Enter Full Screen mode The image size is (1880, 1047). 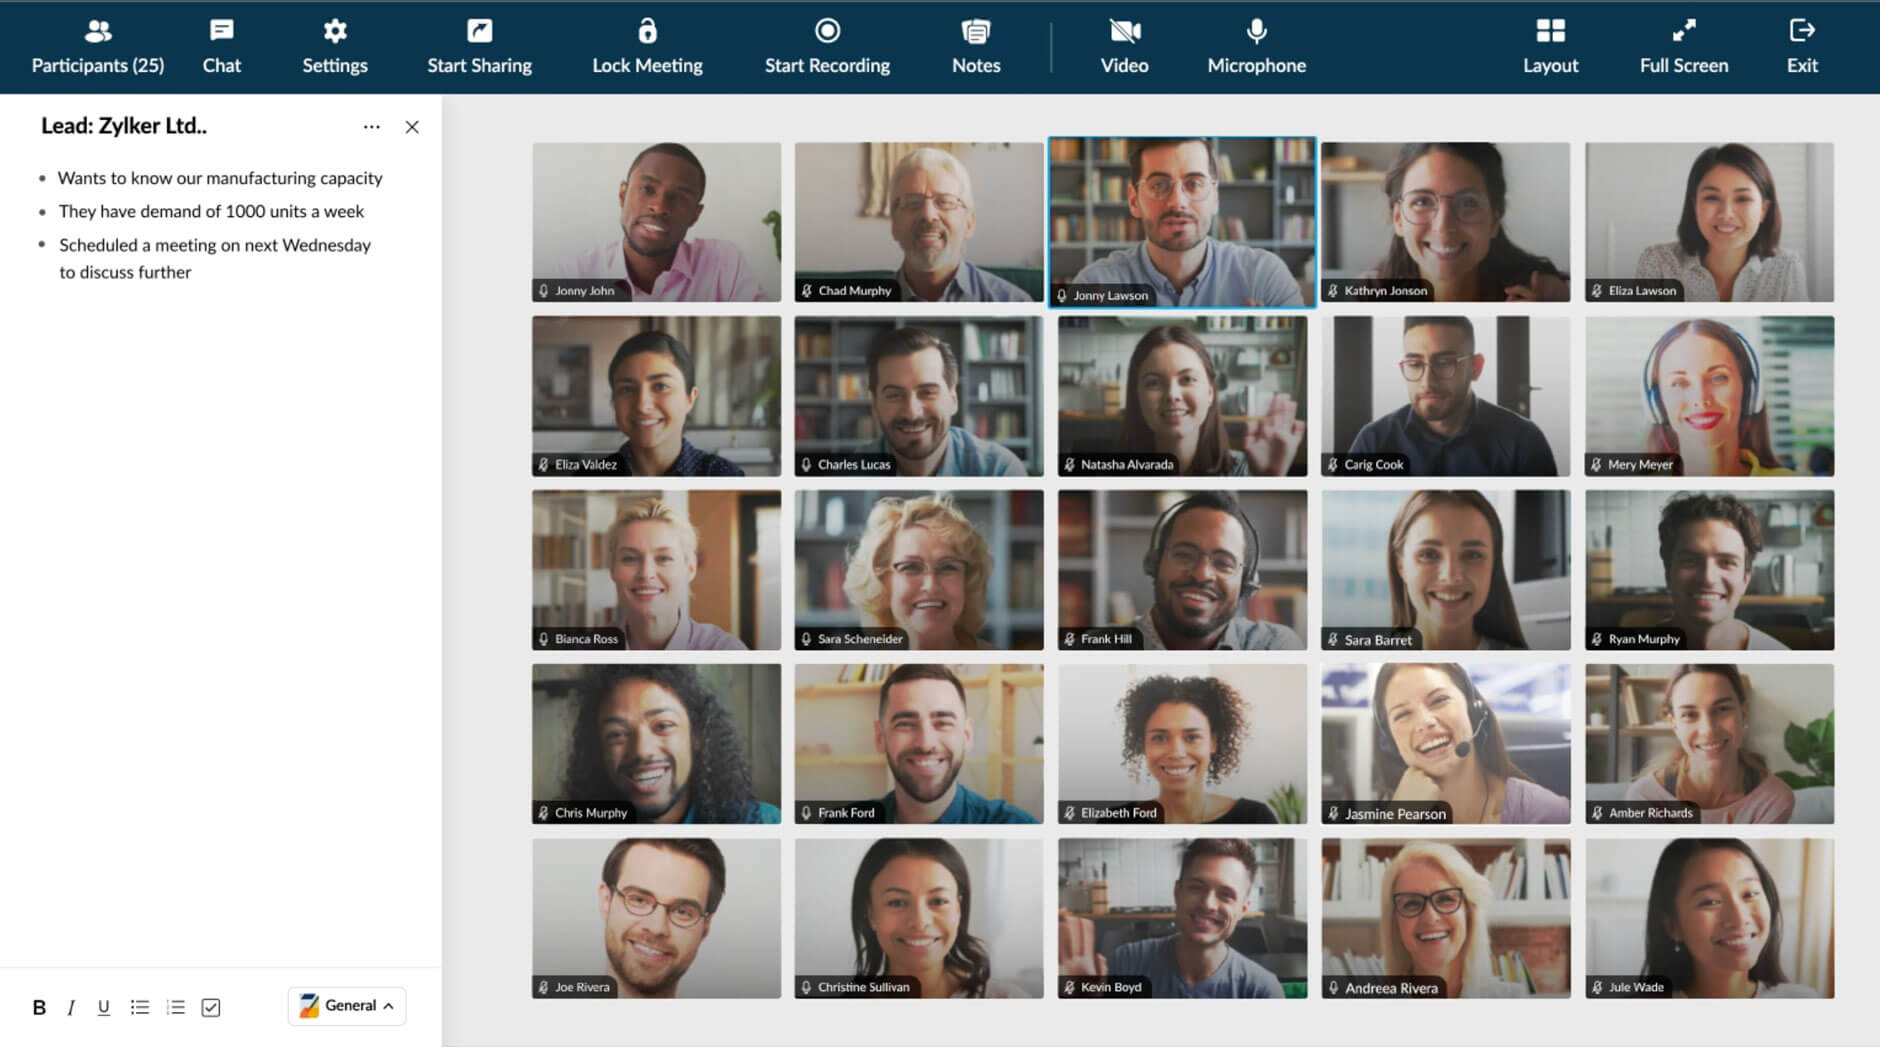[x=1683, y=45]
